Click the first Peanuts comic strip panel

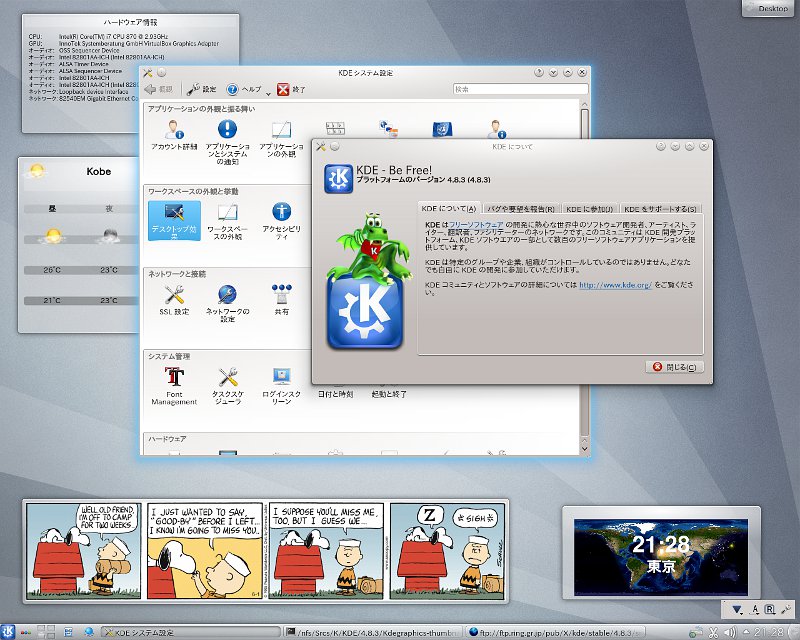click(83, 551)
